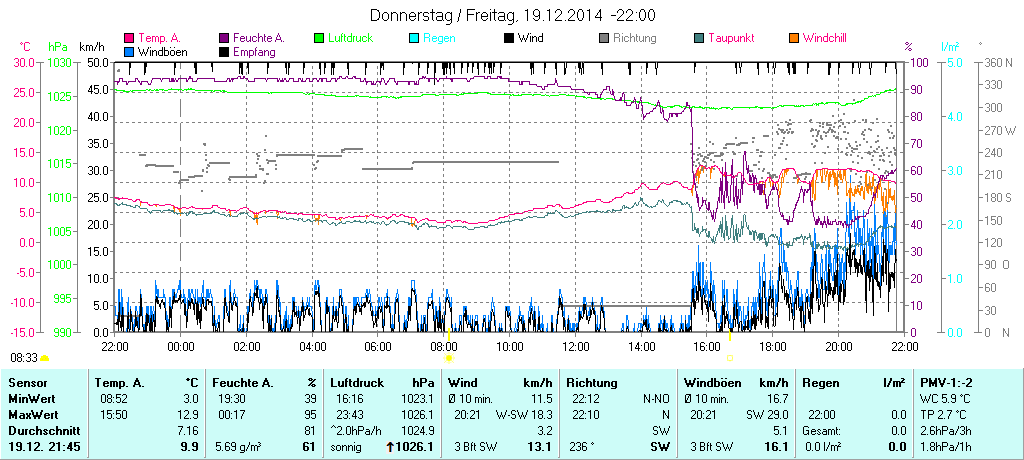Click the blue Windböen legend square
Screen dimensions: 1024x460
[127, 51]
